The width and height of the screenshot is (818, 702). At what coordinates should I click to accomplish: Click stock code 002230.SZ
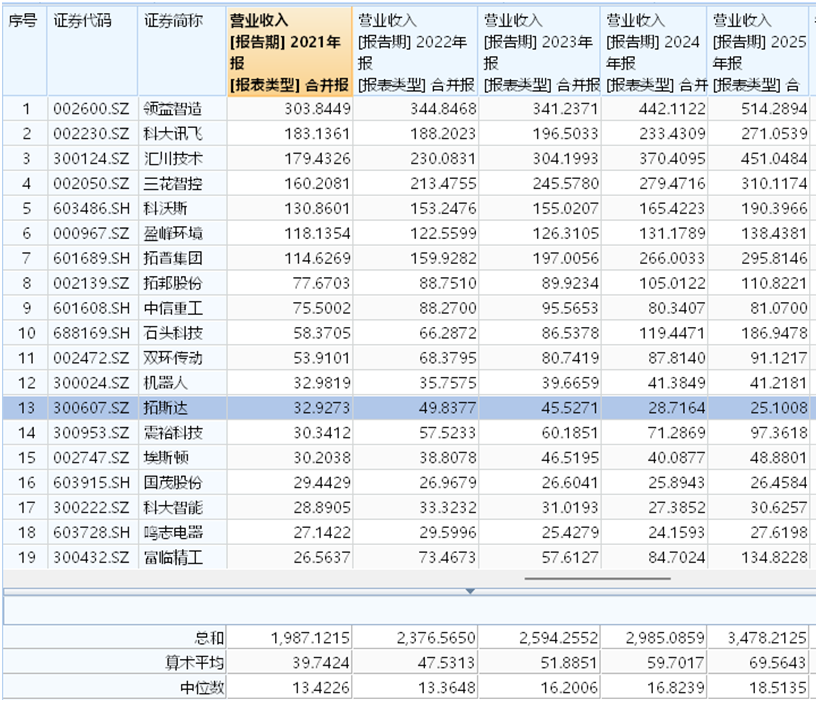pyautogui.click(x=91, y=134)
